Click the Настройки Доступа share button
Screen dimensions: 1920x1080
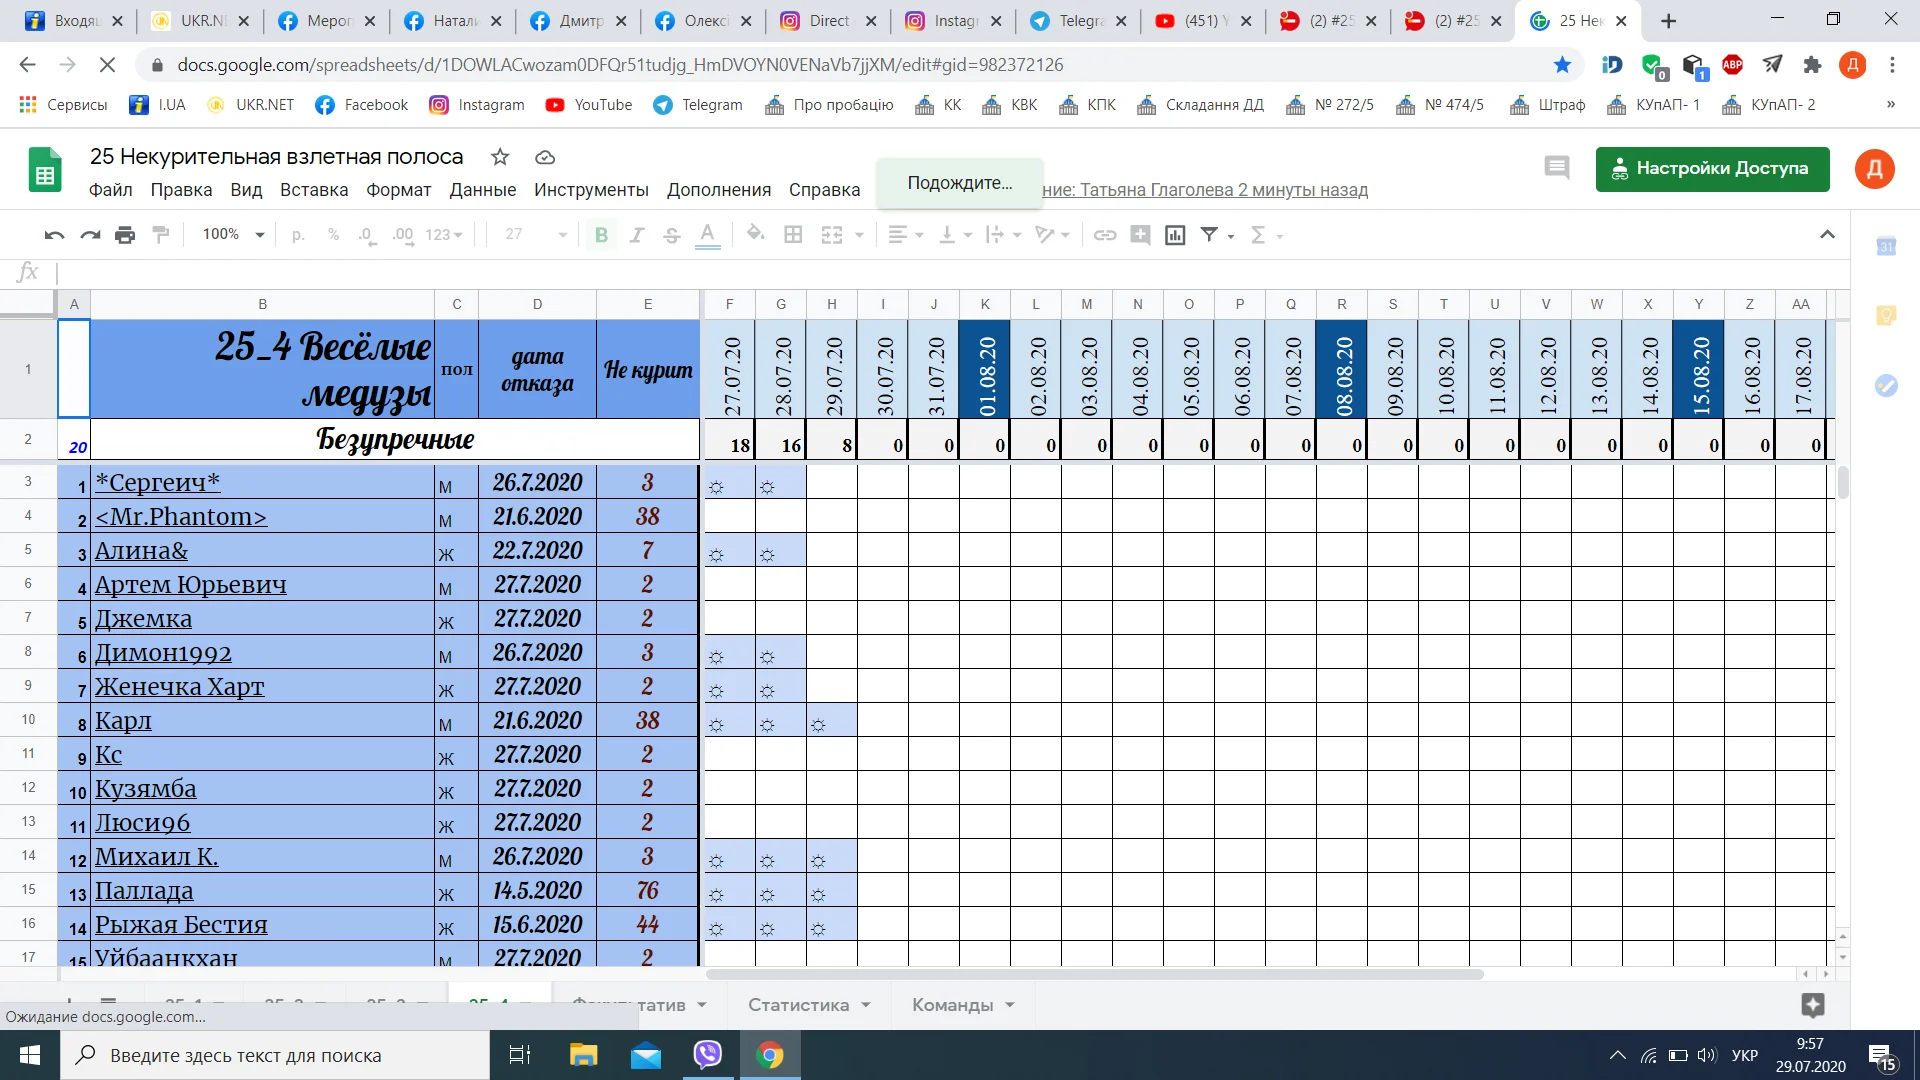click(1712, 168)
